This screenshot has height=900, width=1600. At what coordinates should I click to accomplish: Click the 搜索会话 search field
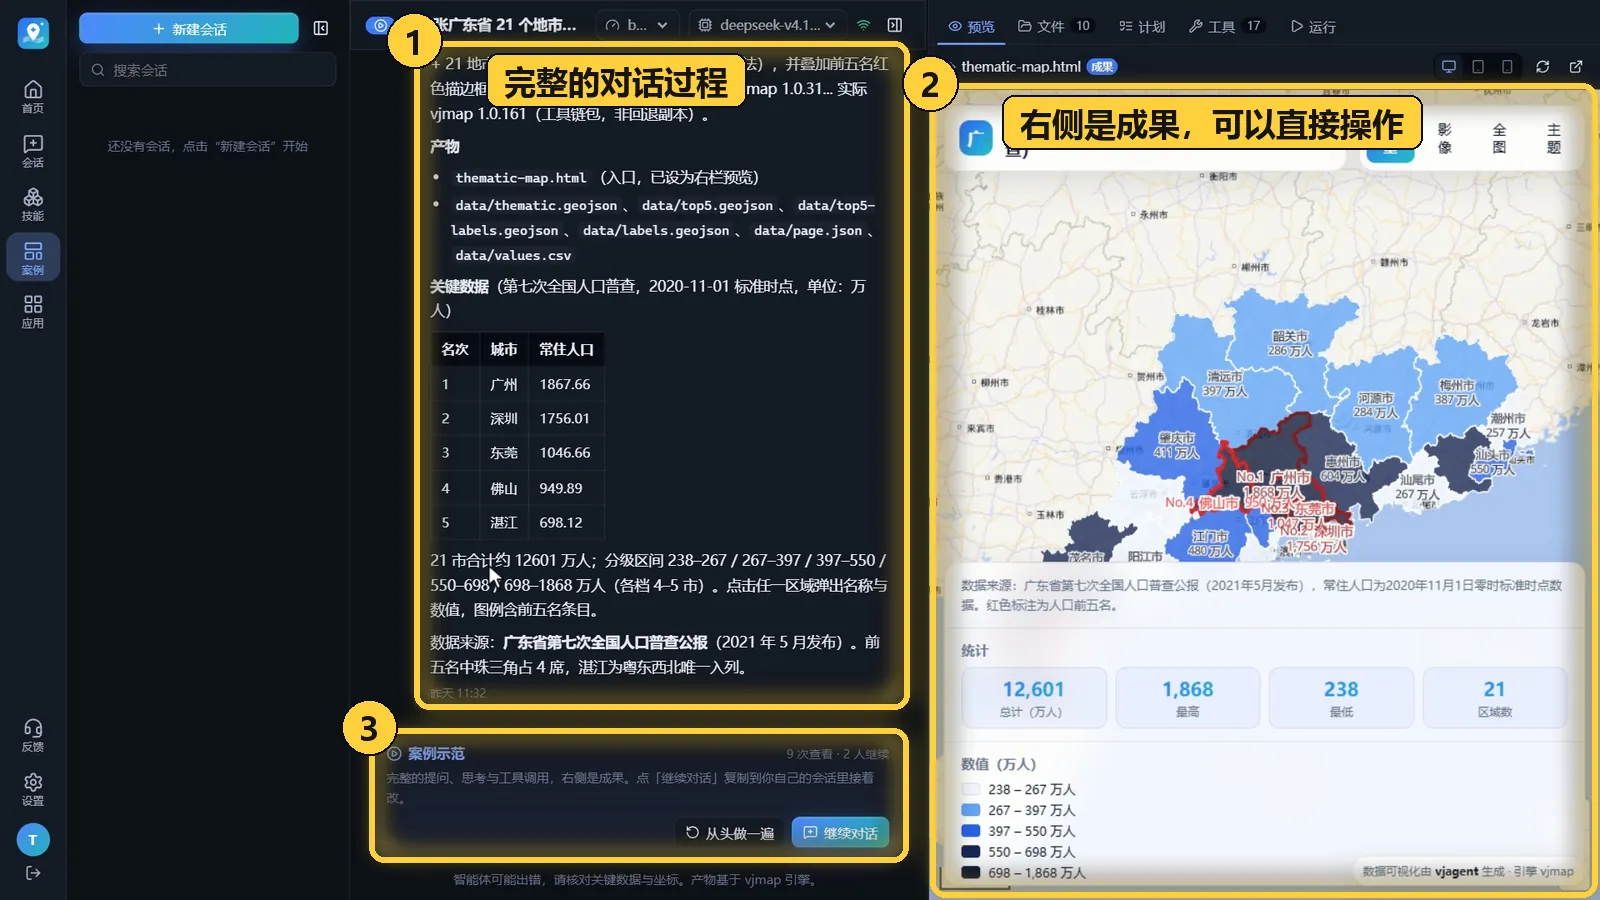pyautogui.click(x=208, y=70)
